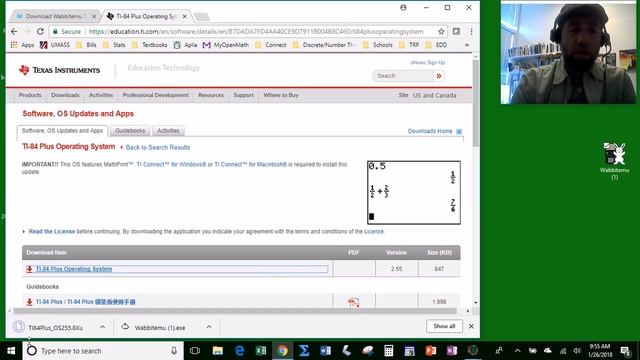Open Task View on the taskbar
This screenshot has width=640, height=360.
(x=195, y=351)
